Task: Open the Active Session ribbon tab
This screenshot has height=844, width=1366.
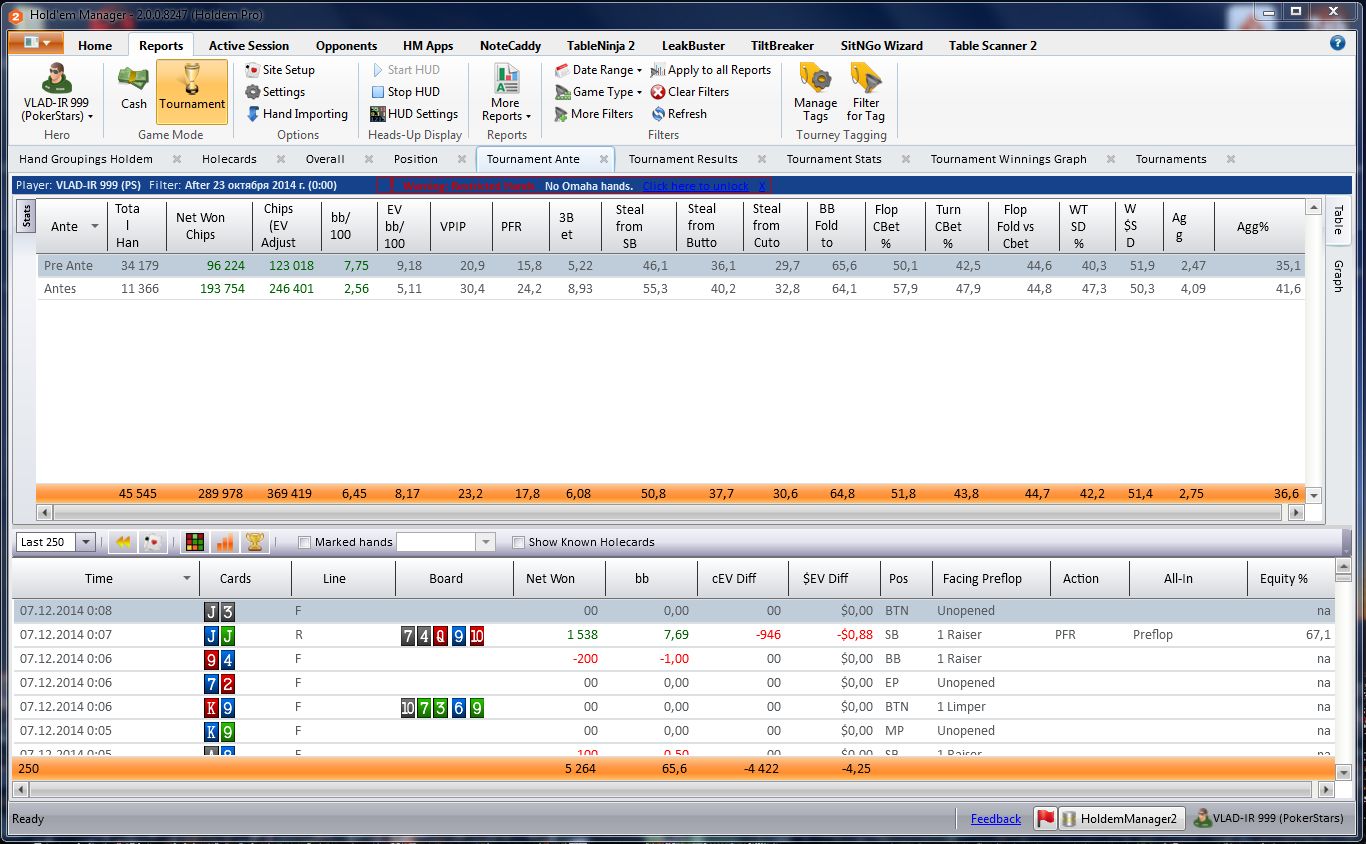Action: coord(249,46)
